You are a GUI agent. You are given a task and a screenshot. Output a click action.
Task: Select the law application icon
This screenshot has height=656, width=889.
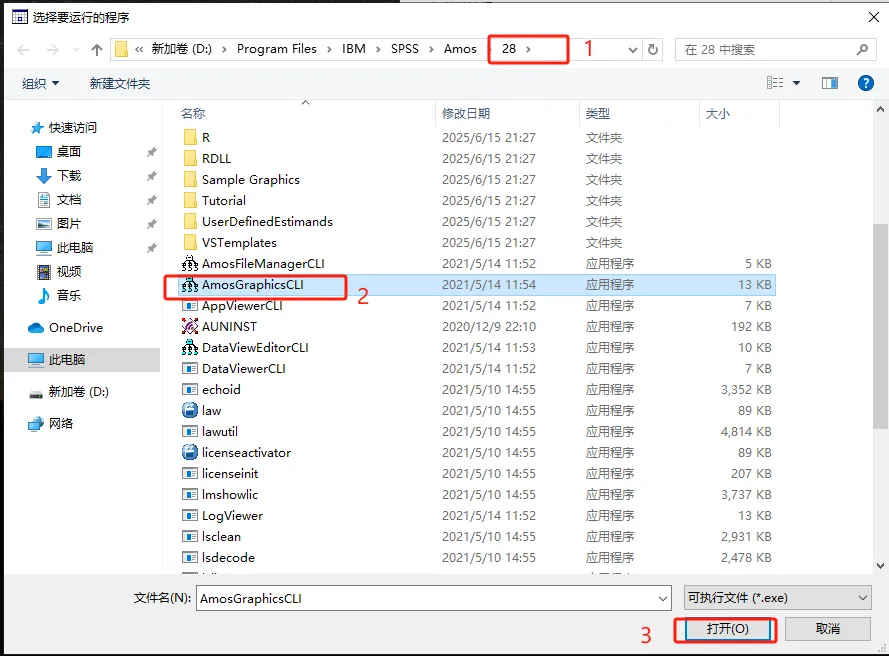pyautogui.click(x=189, y=410)
